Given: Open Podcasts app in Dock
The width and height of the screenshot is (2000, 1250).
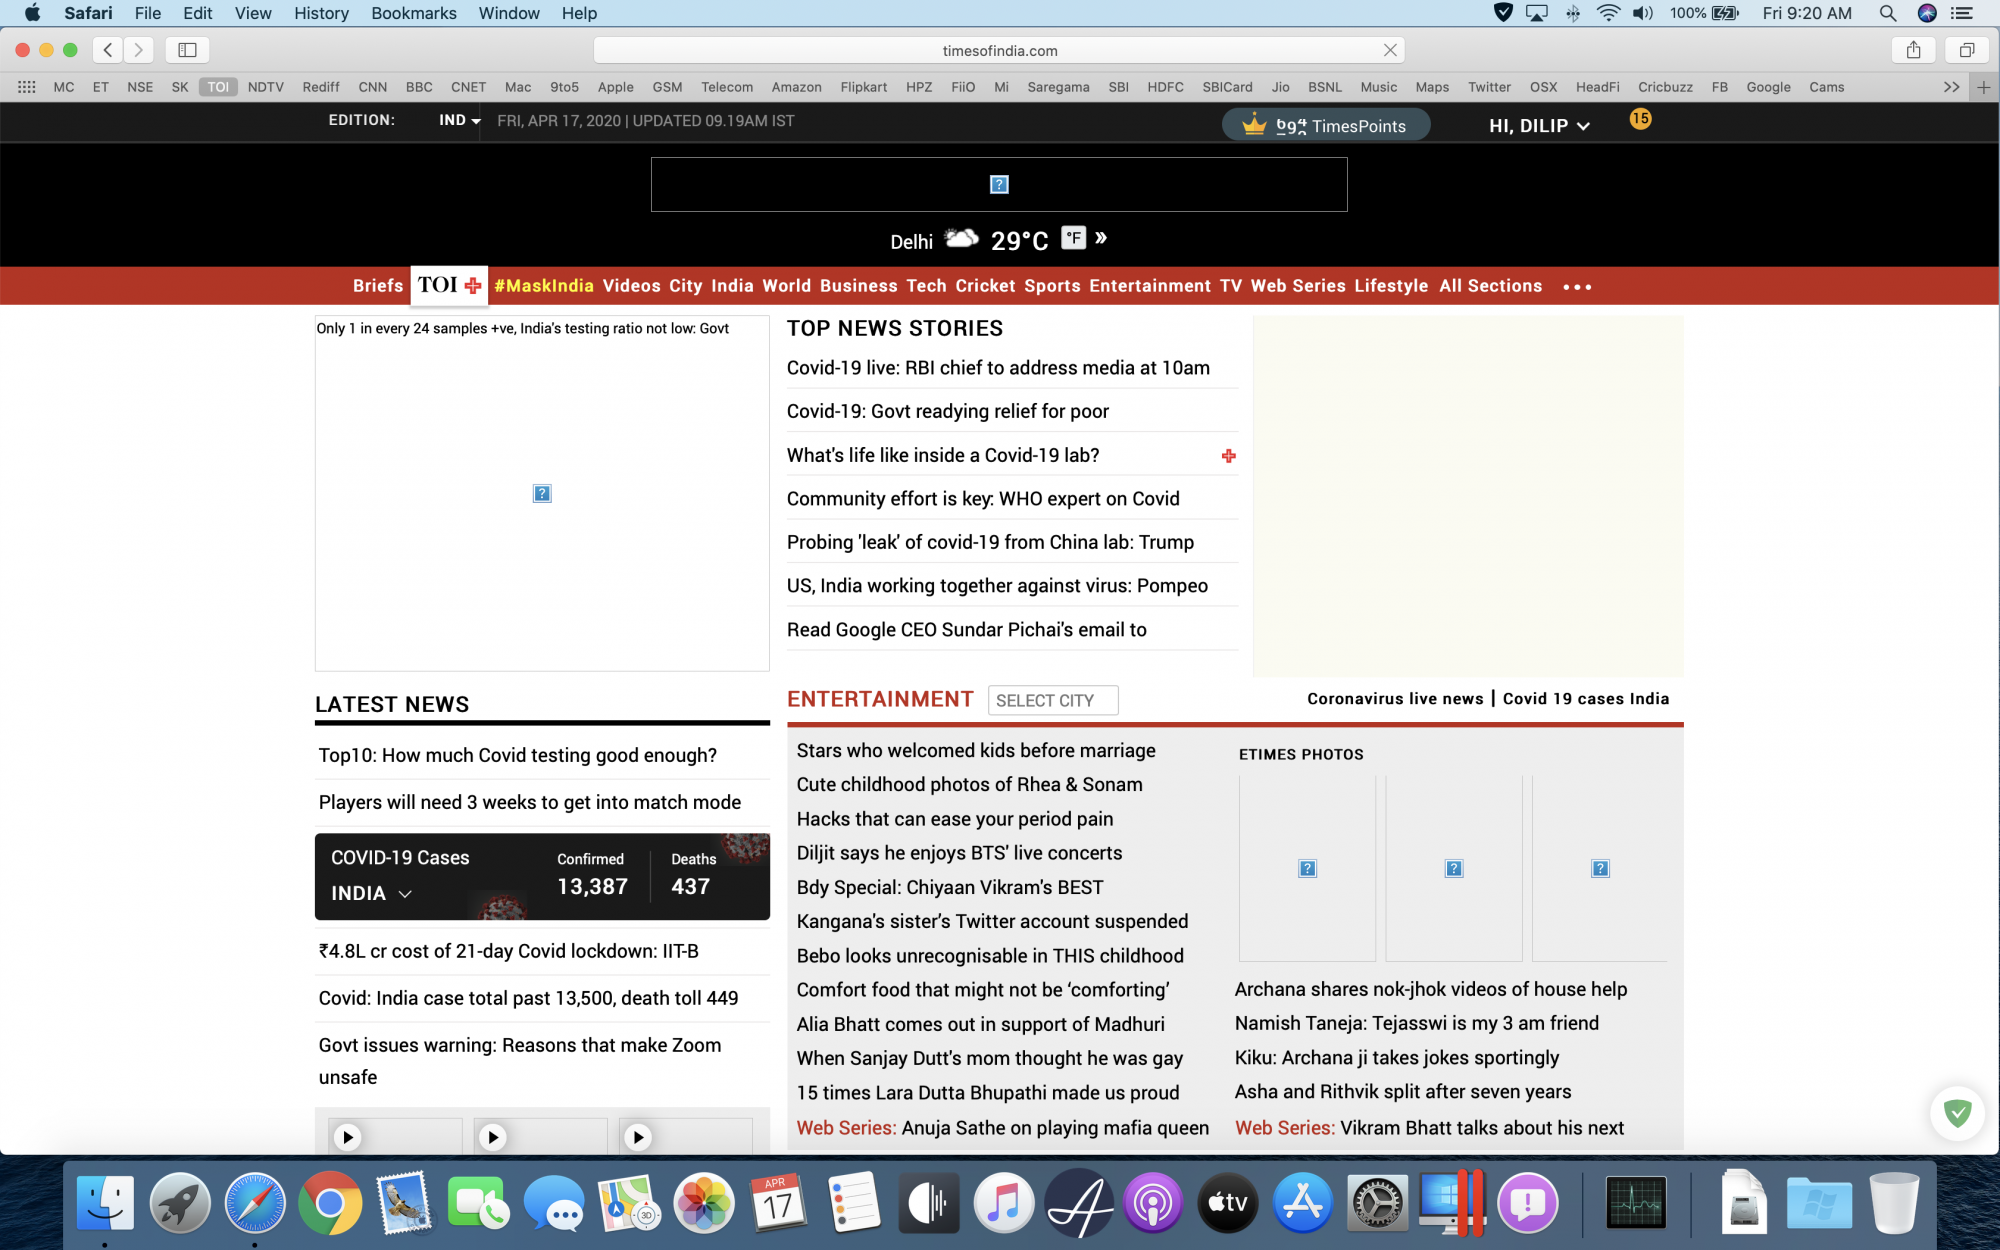Looking at the screenshot, I should 1152,1202.
